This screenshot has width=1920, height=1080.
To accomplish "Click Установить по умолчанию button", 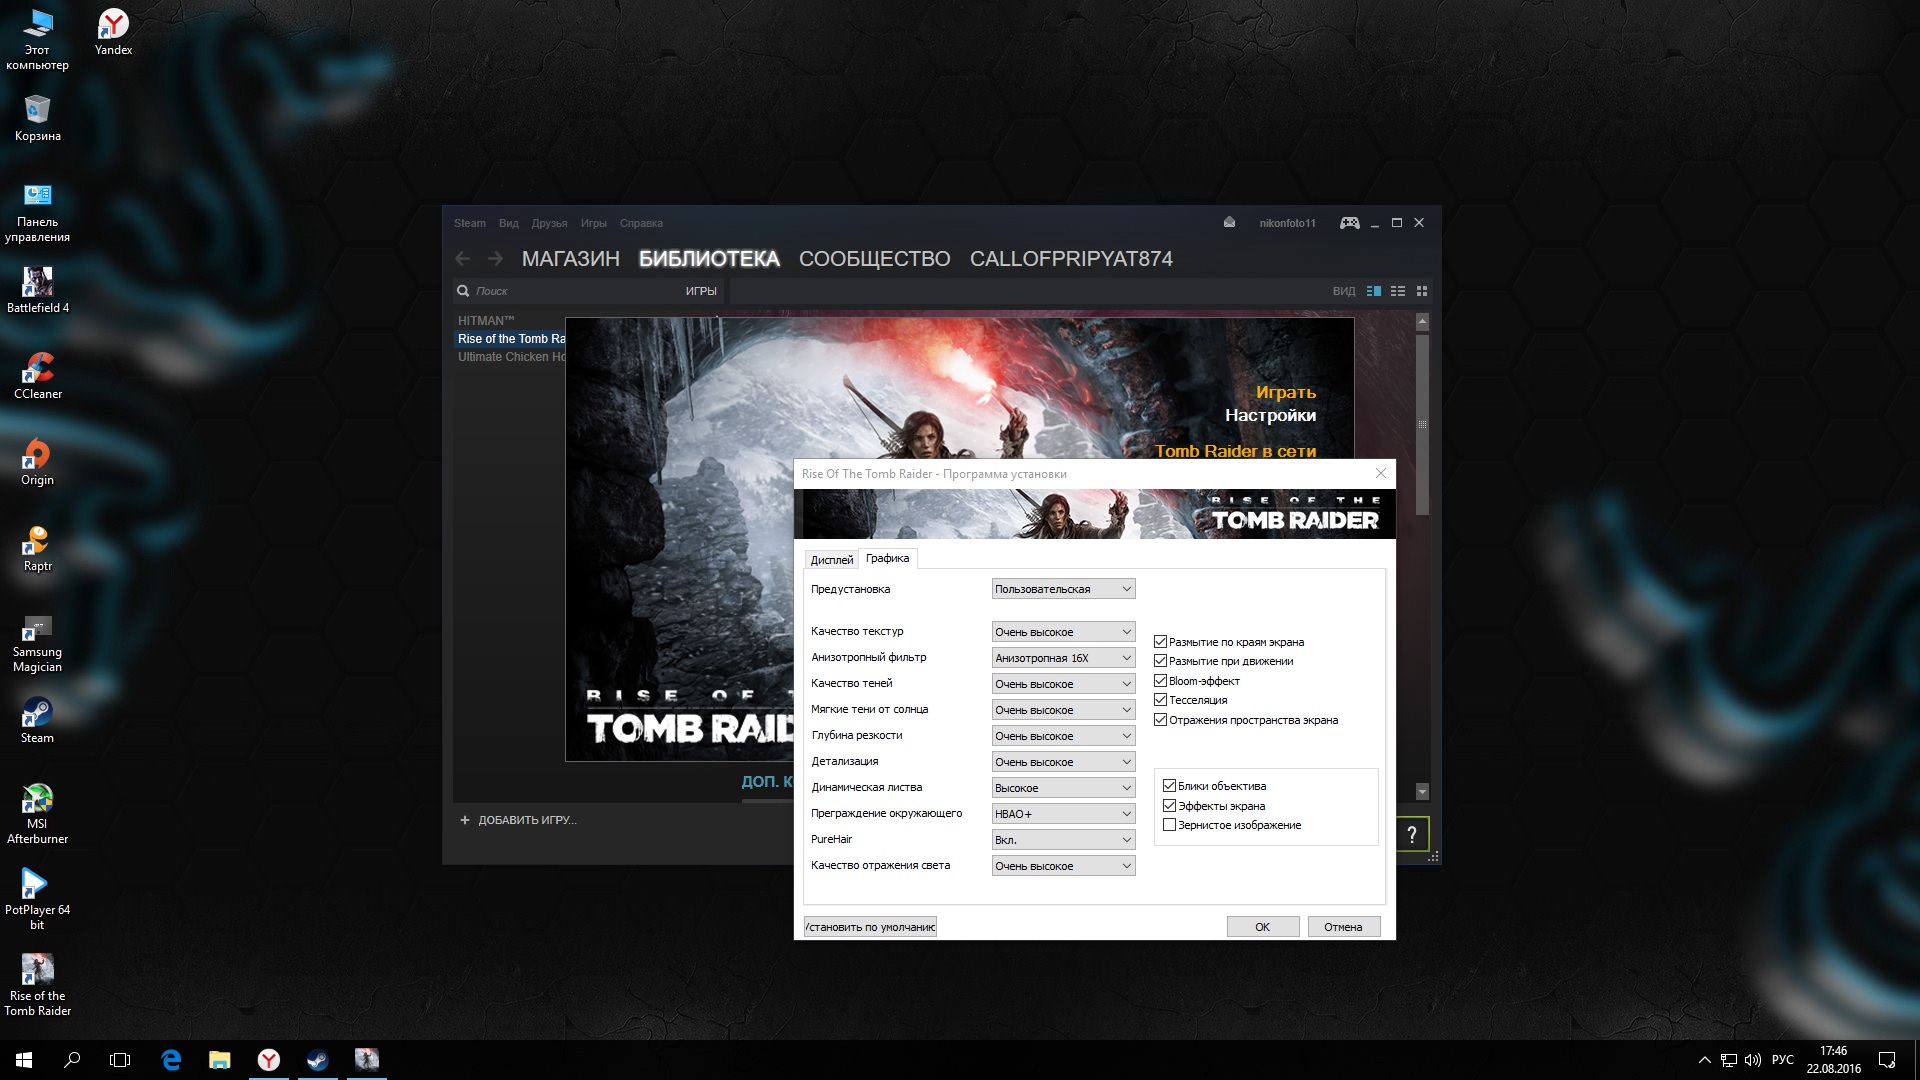I will click(x=870, y=927).
